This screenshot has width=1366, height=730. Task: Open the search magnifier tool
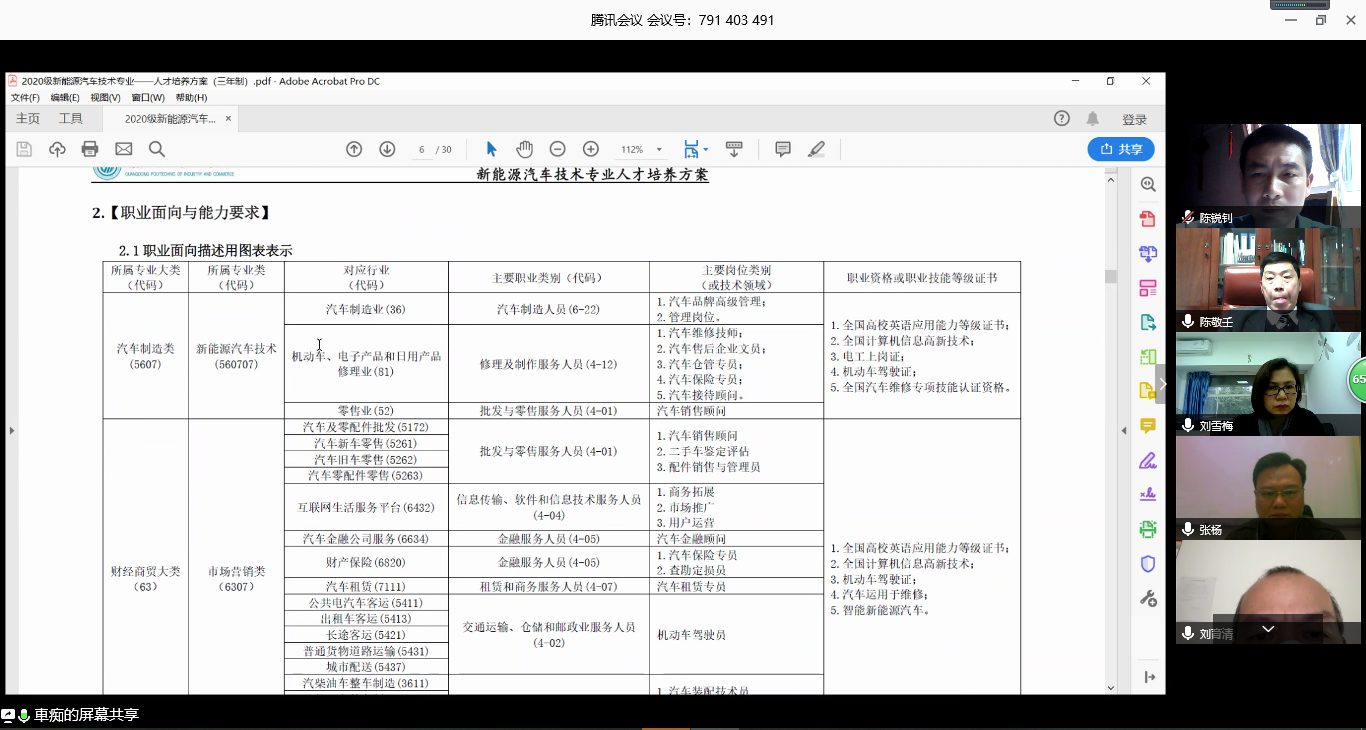tap(157, 149)
